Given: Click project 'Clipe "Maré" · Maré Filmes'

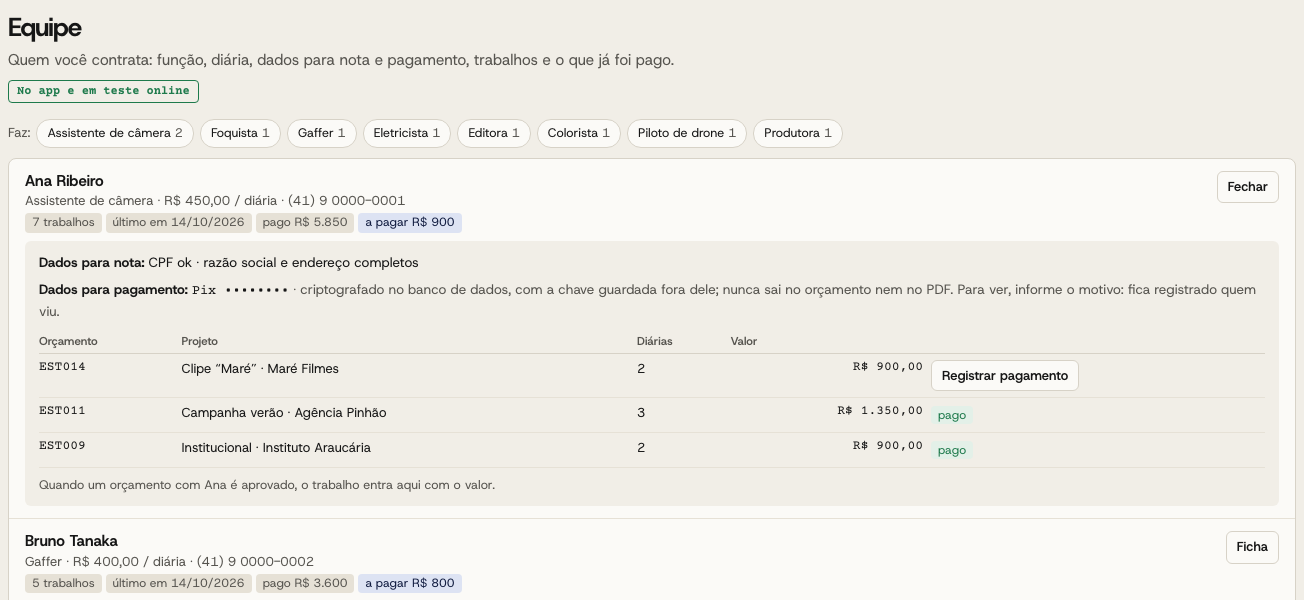Looking at the screenshot, I should 260,369.
